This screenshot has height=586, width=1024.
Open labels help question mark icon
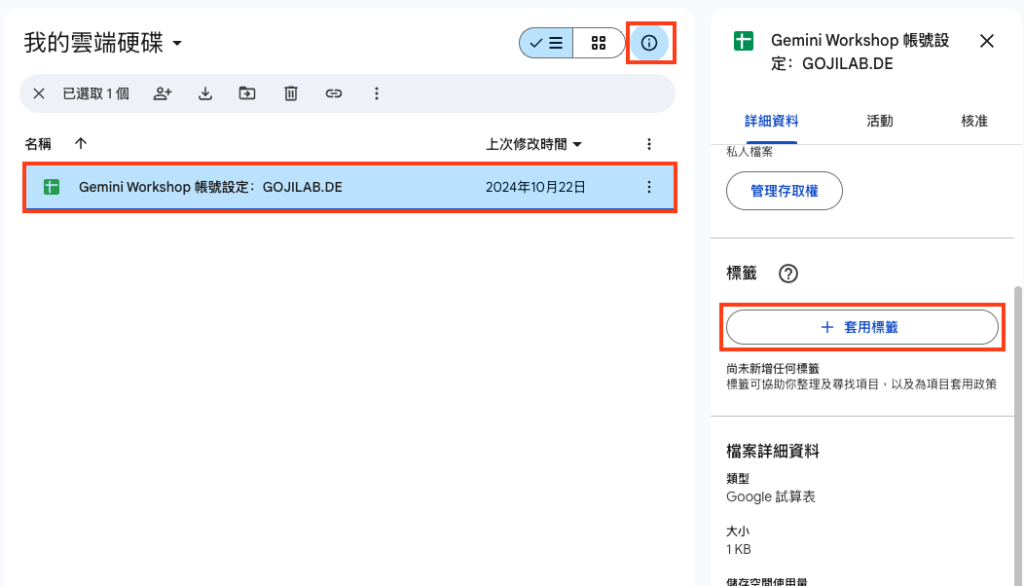pyautogui.click(x=788, y=274)
